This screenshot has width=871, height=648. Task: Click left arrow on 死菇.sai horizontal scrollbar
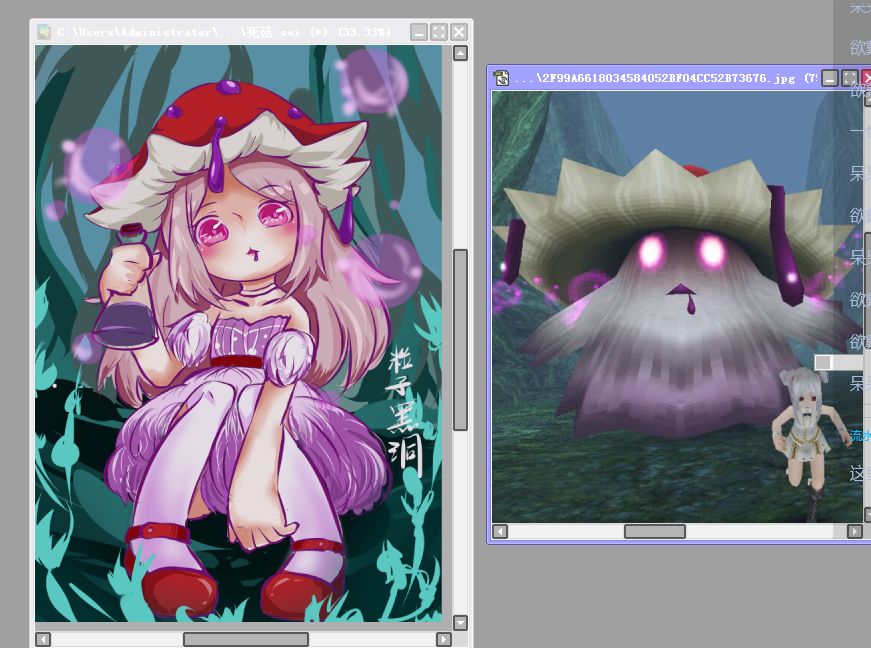pyautogui.click(x=43, y=639)
